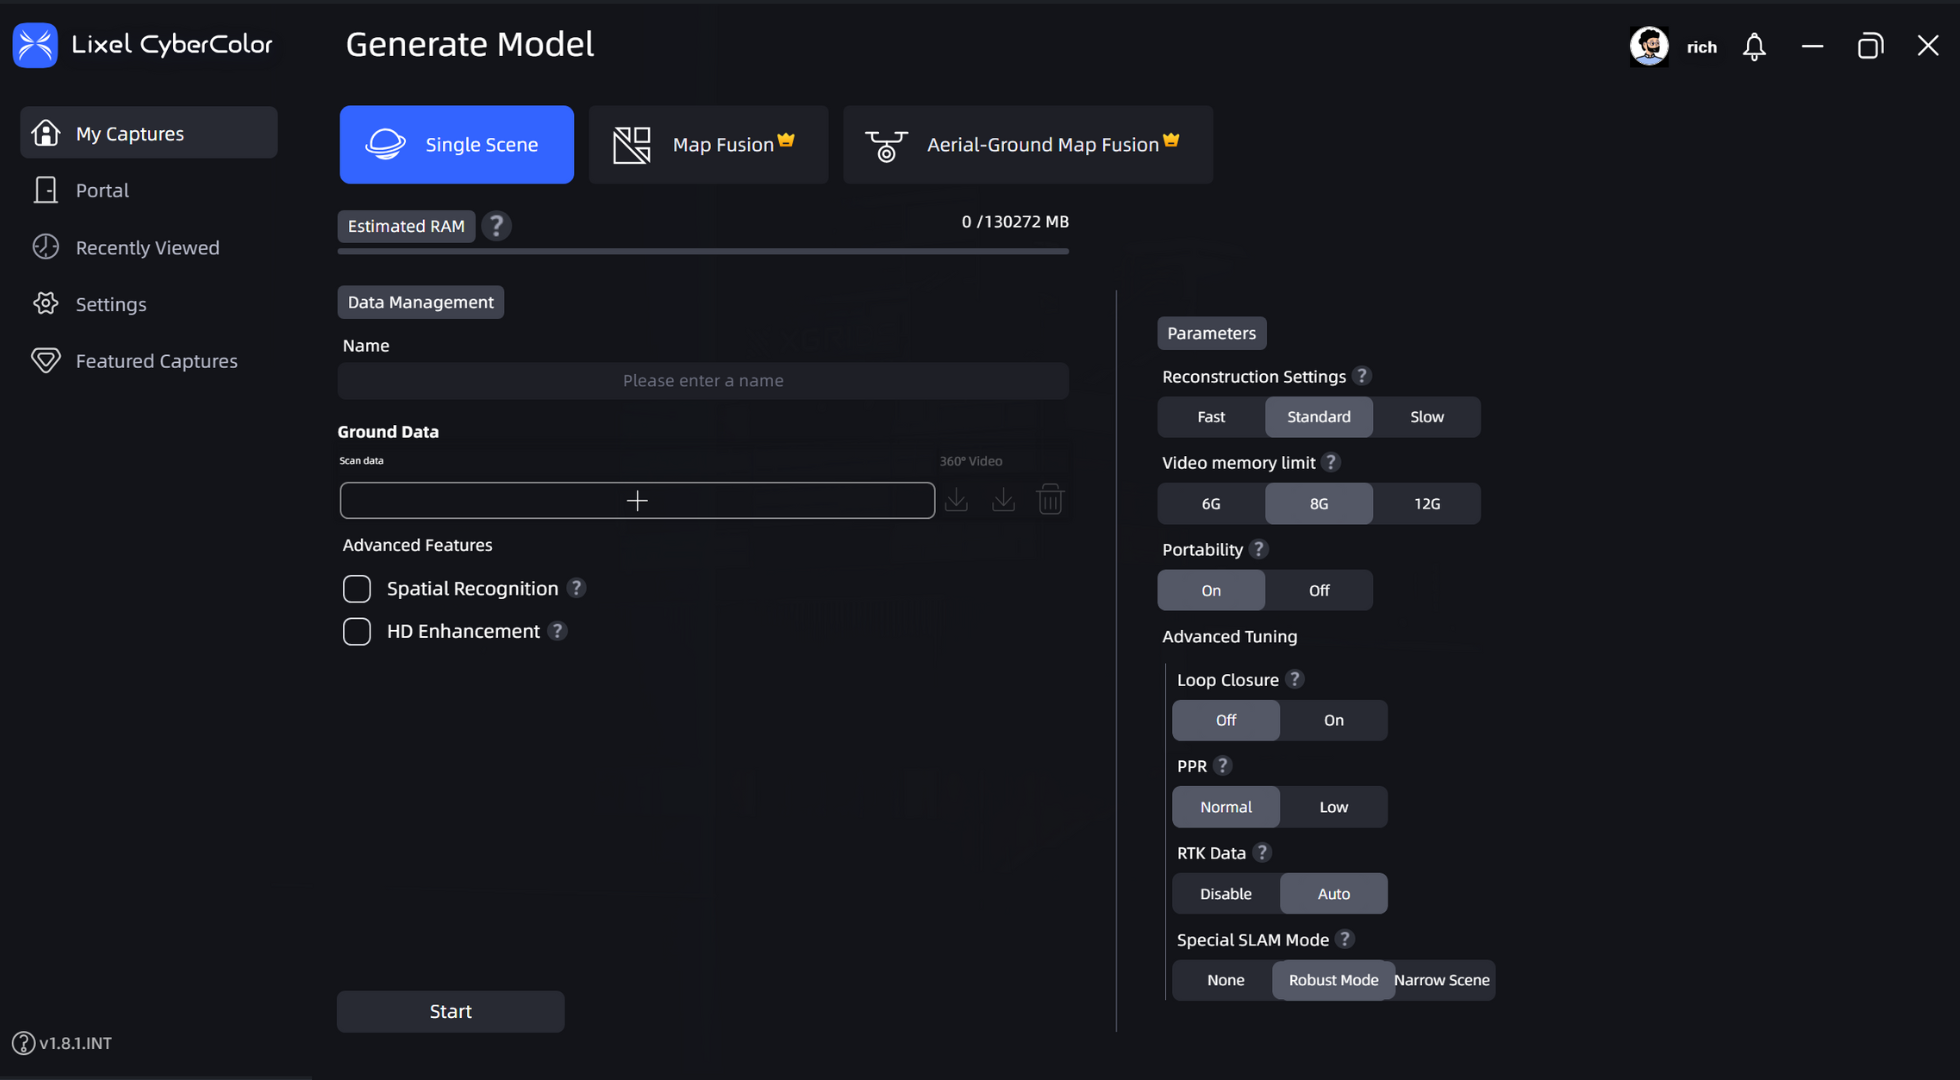The image size is (1960, 1080).
Task: Click the notification bell icon
Action: 1754,47
